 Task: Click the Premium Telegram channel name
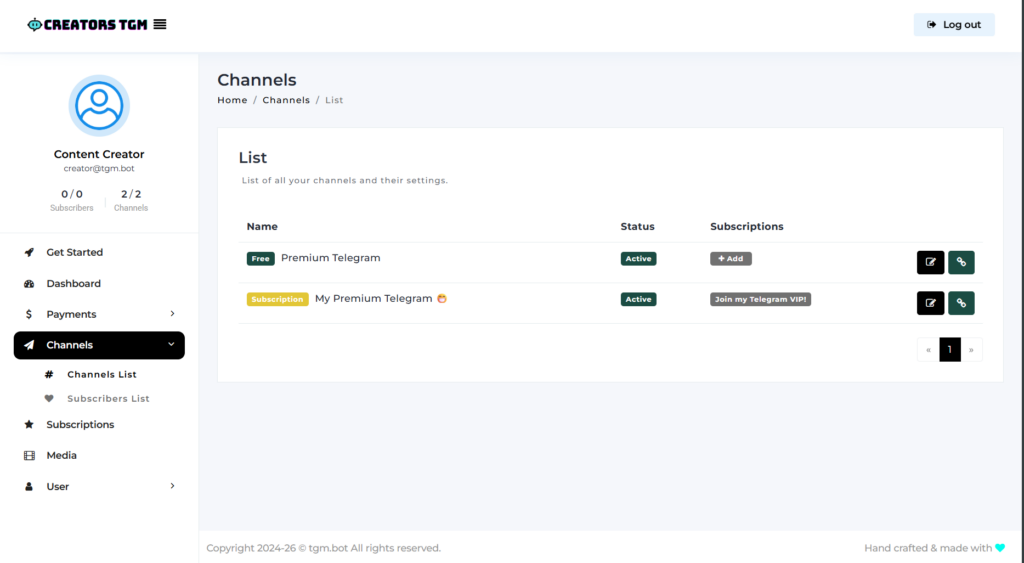[x=330, y=258]
